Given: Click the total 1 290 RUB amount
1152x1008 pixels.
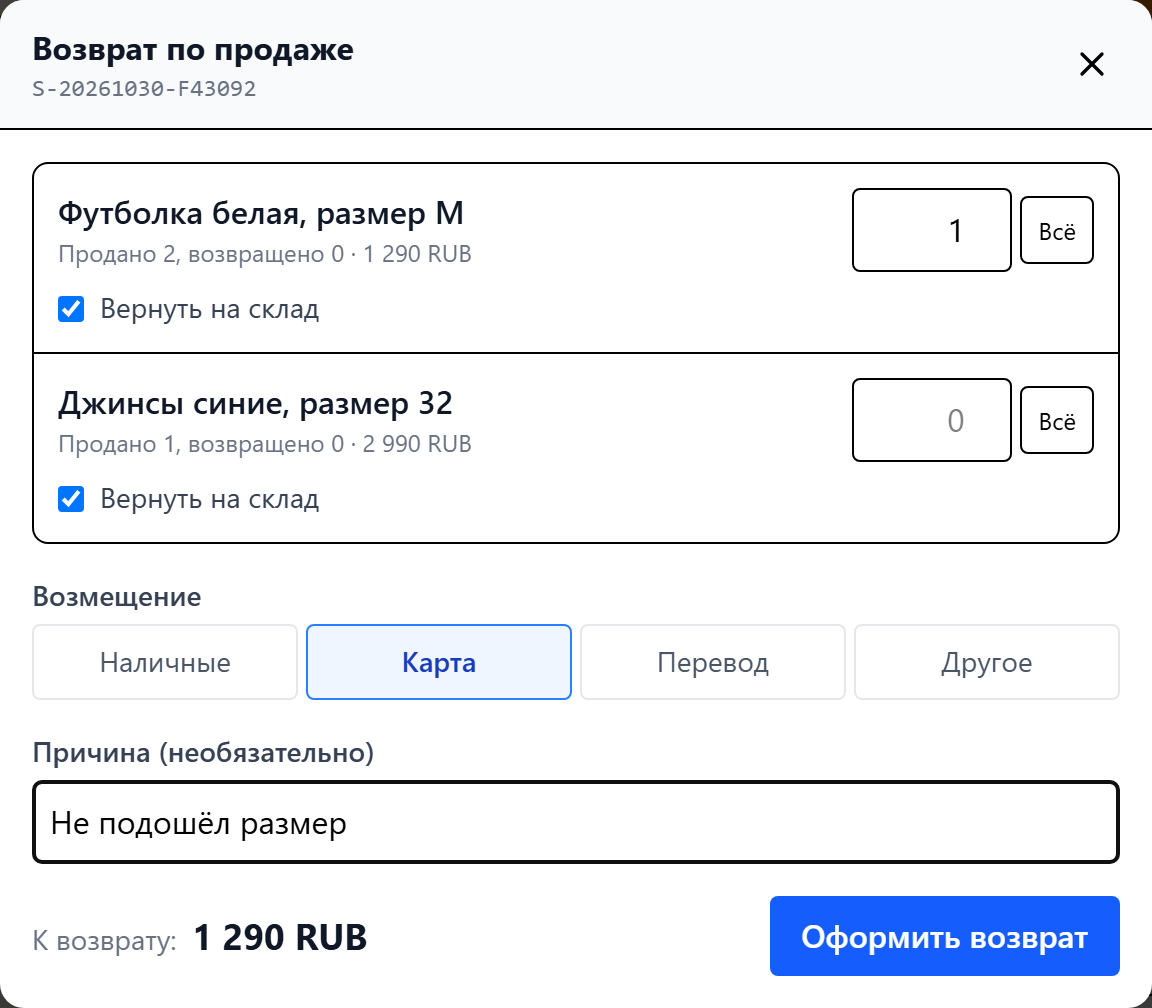Looking at the screenshot, I should click(x=280, y=937).
